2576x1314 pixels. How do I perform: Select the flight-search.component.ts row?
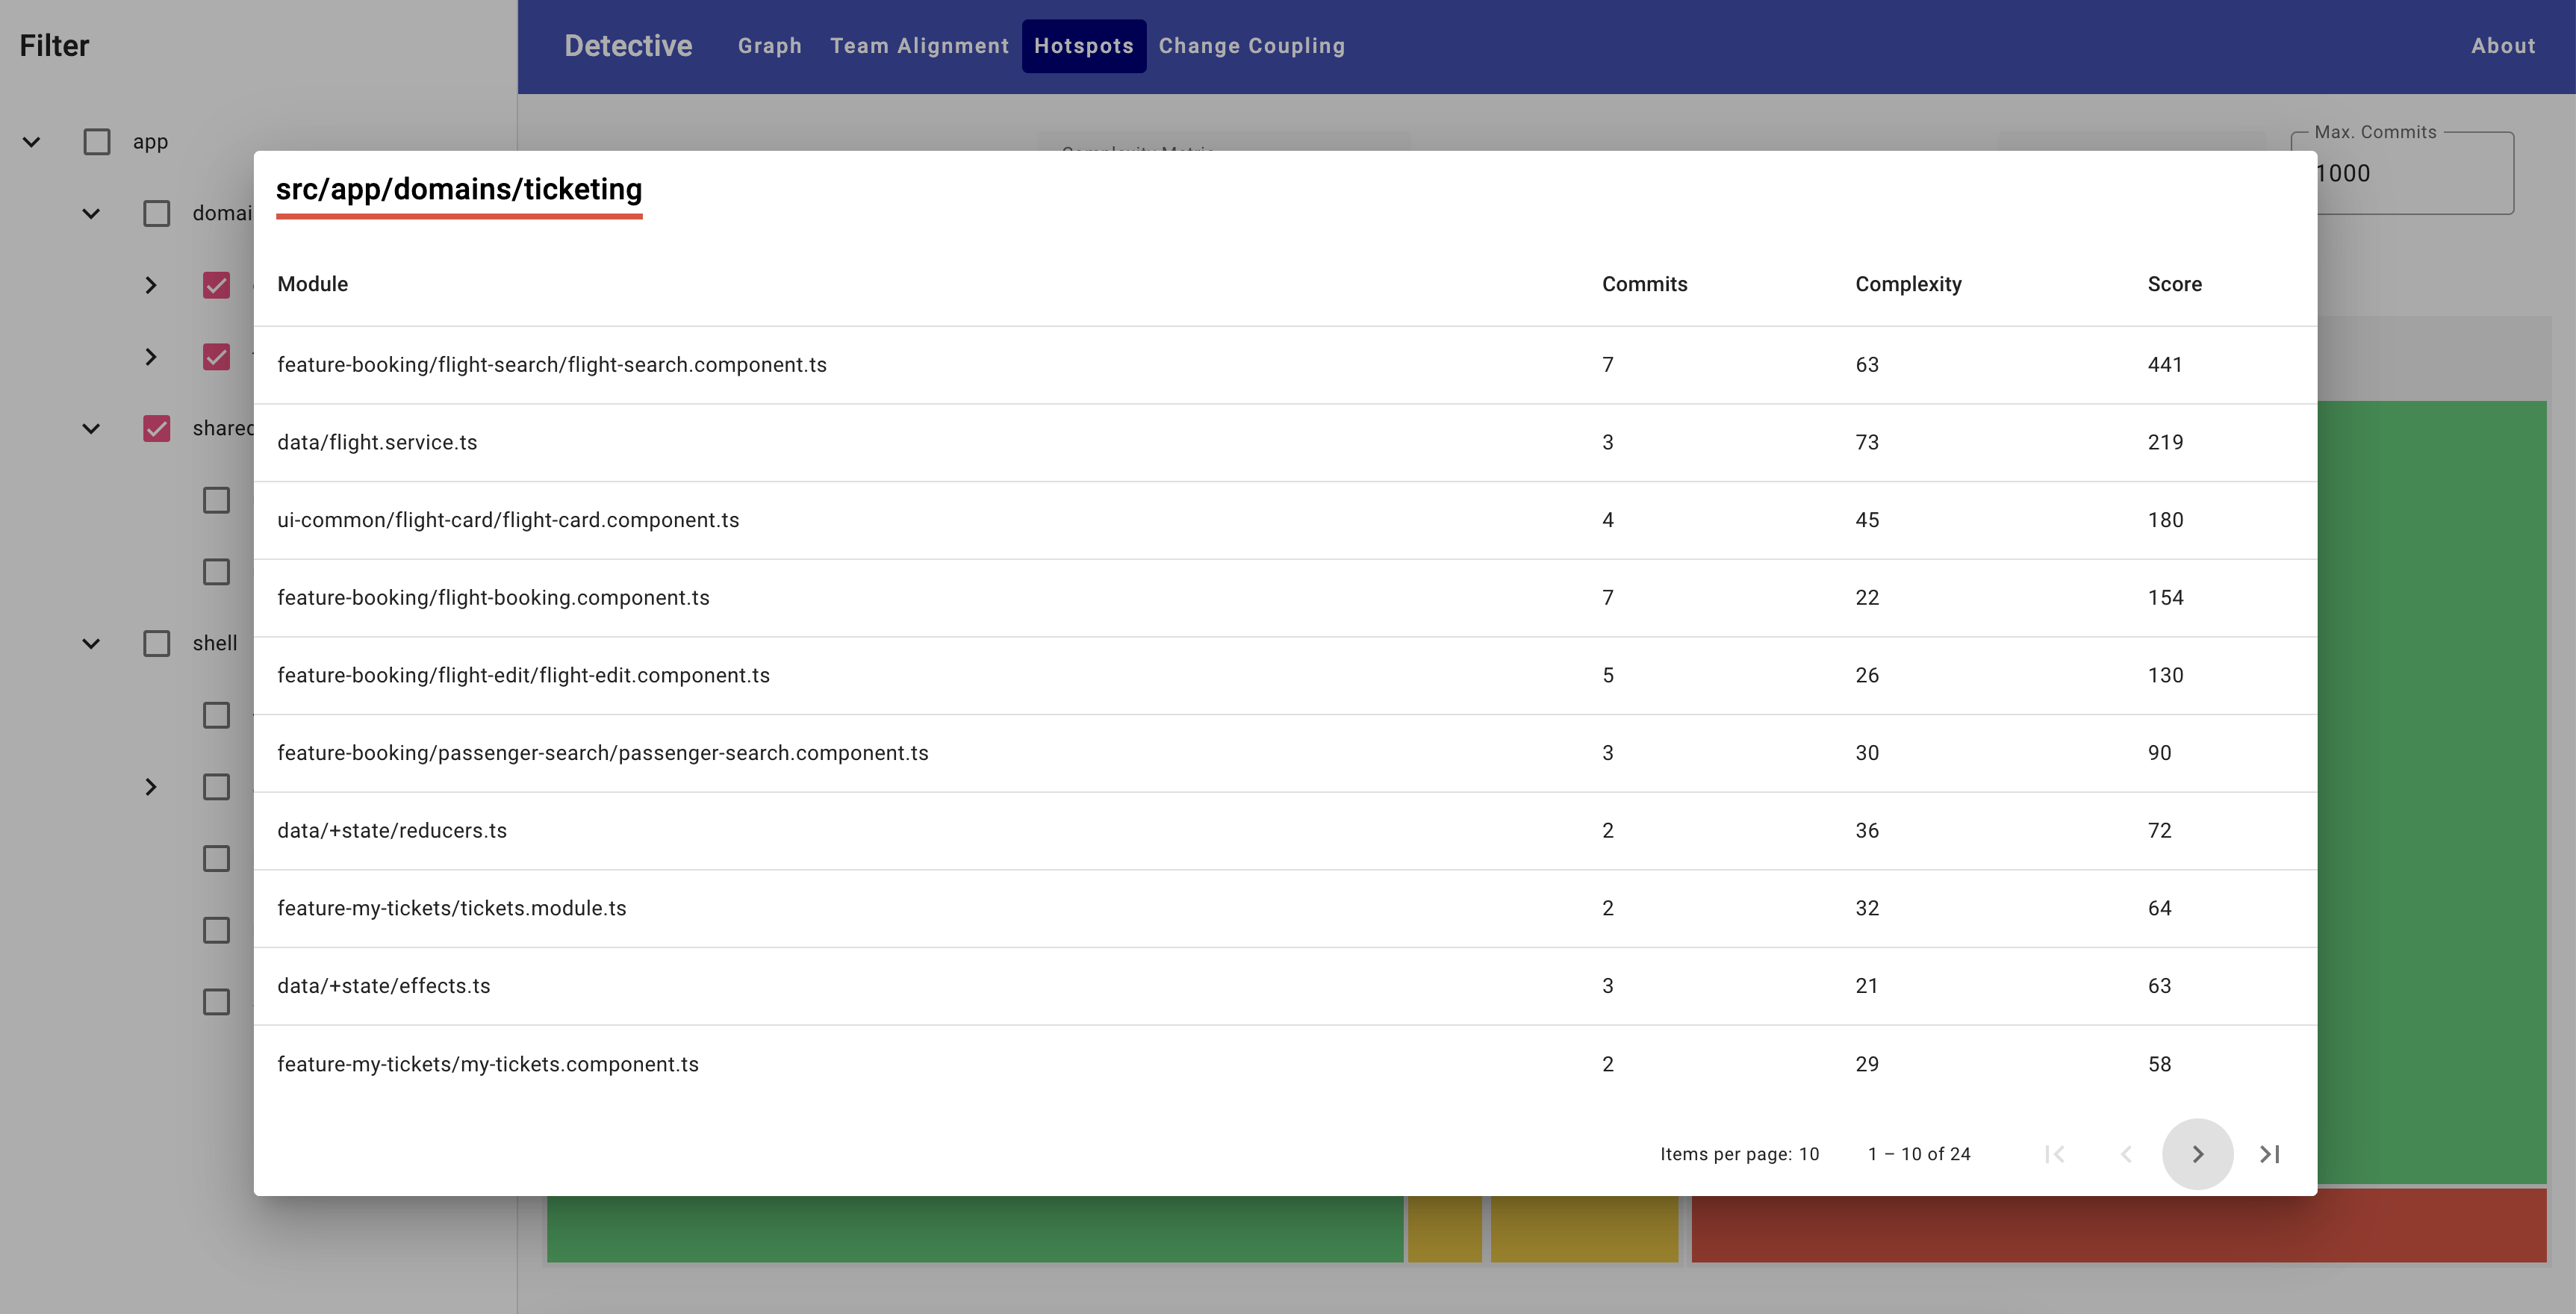point(552,365)
